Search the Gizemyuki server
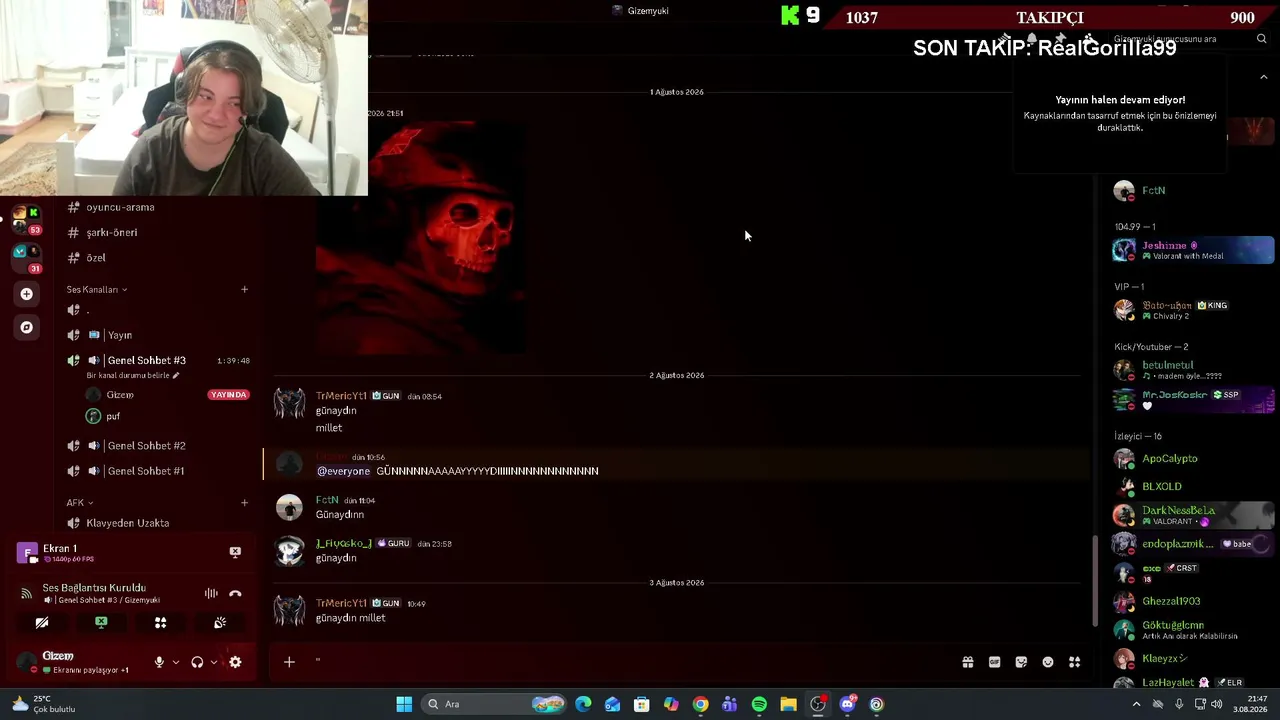The width and height of the screenshot is (1280, 720). point(1190,39)
